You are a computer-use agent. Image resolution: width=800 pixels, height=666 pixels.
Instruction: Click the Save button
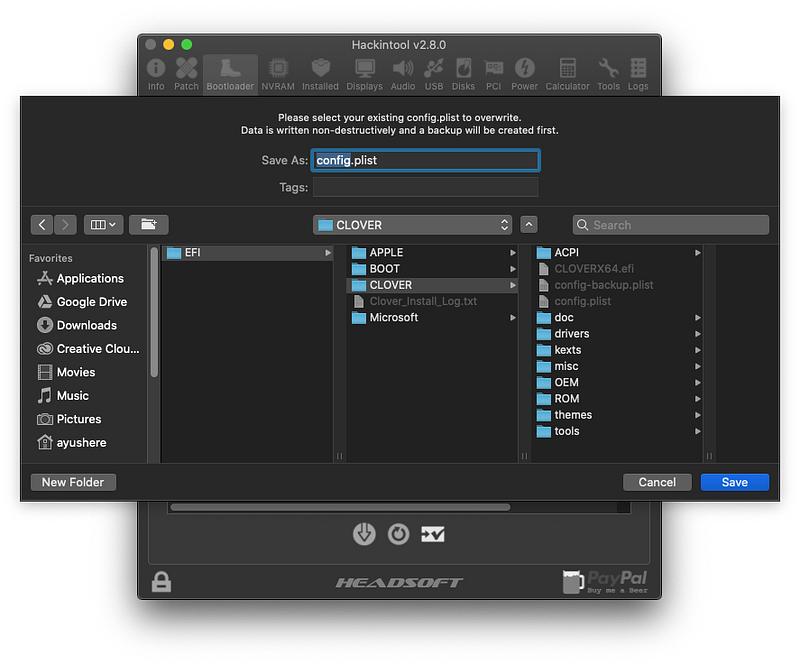[735, 482]
